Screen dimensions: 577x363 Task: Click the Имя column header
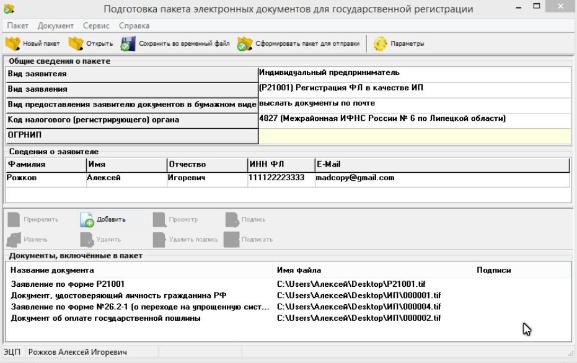127,165
